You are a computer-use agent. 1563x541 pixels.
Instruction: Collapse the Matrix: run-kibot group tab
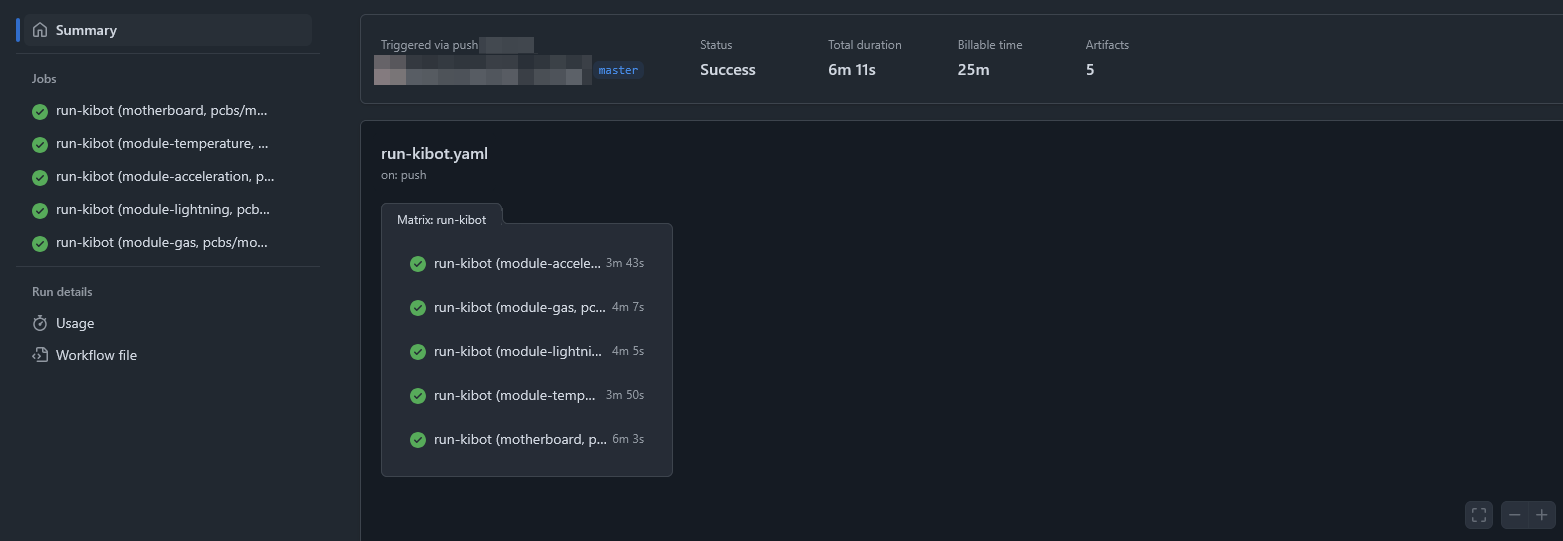point(441,219)
